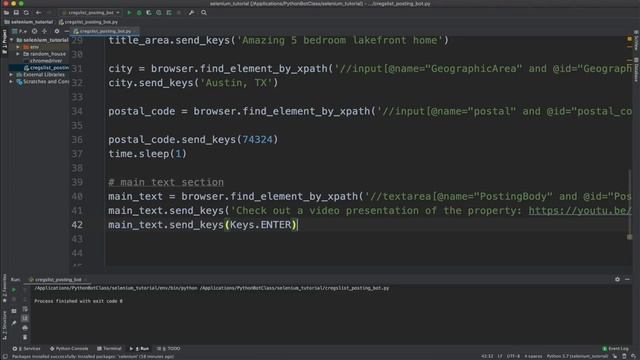Toggle tool window bars icon at bottom-left corner
The width and height of the screenshot is (640, 360).
tap(5, 356)
